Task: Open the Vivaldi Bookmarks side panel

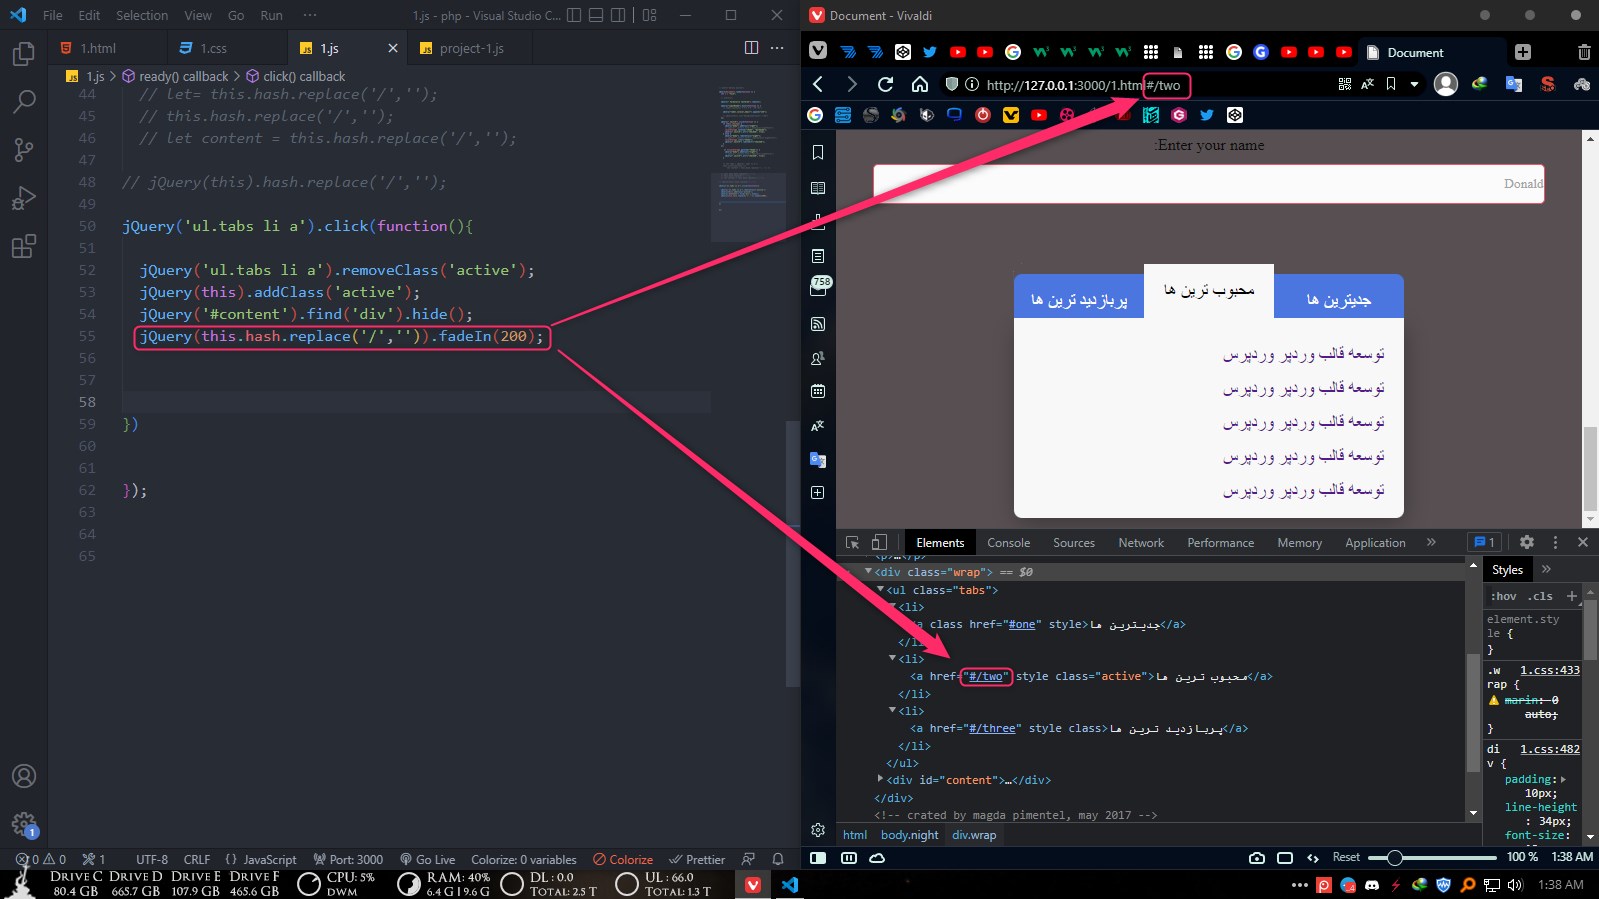Action: [818, 152]
